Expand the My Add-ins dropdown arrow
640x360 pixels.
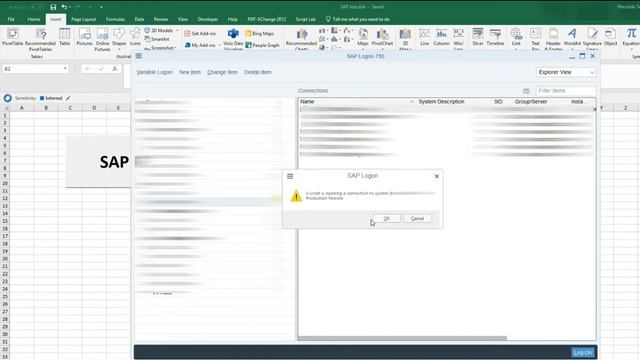coord(219,45)
